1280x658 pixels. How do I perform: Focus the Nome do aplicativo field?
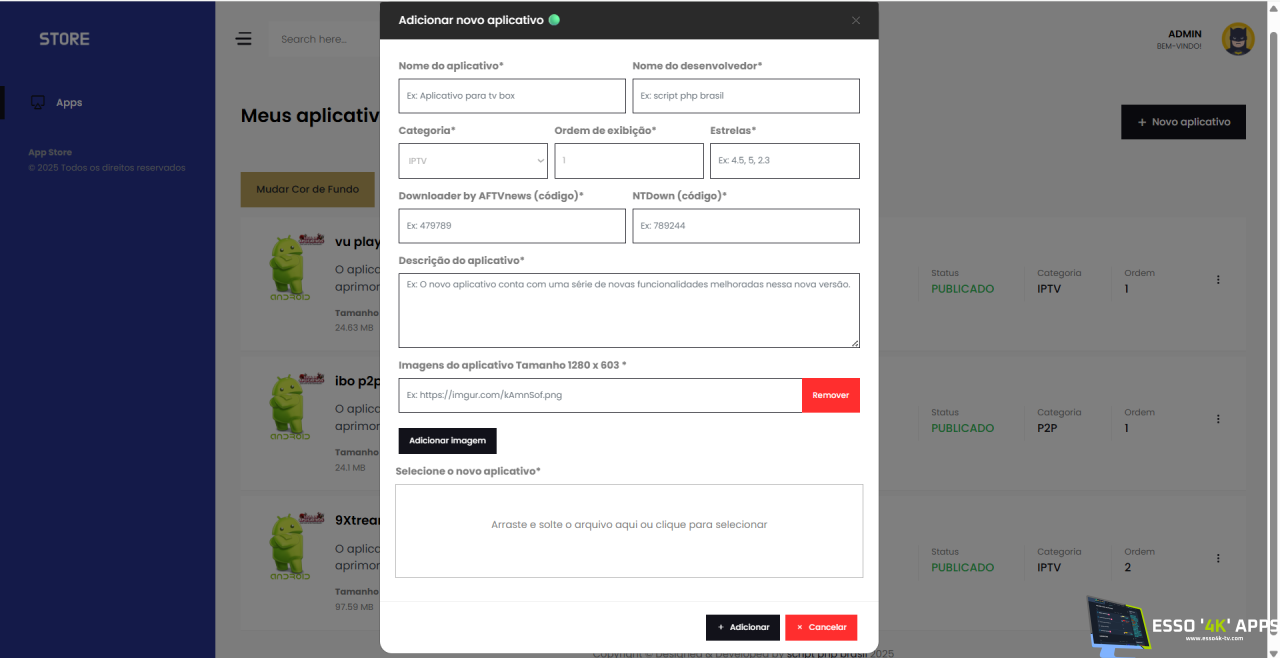(x=512, y=96)
